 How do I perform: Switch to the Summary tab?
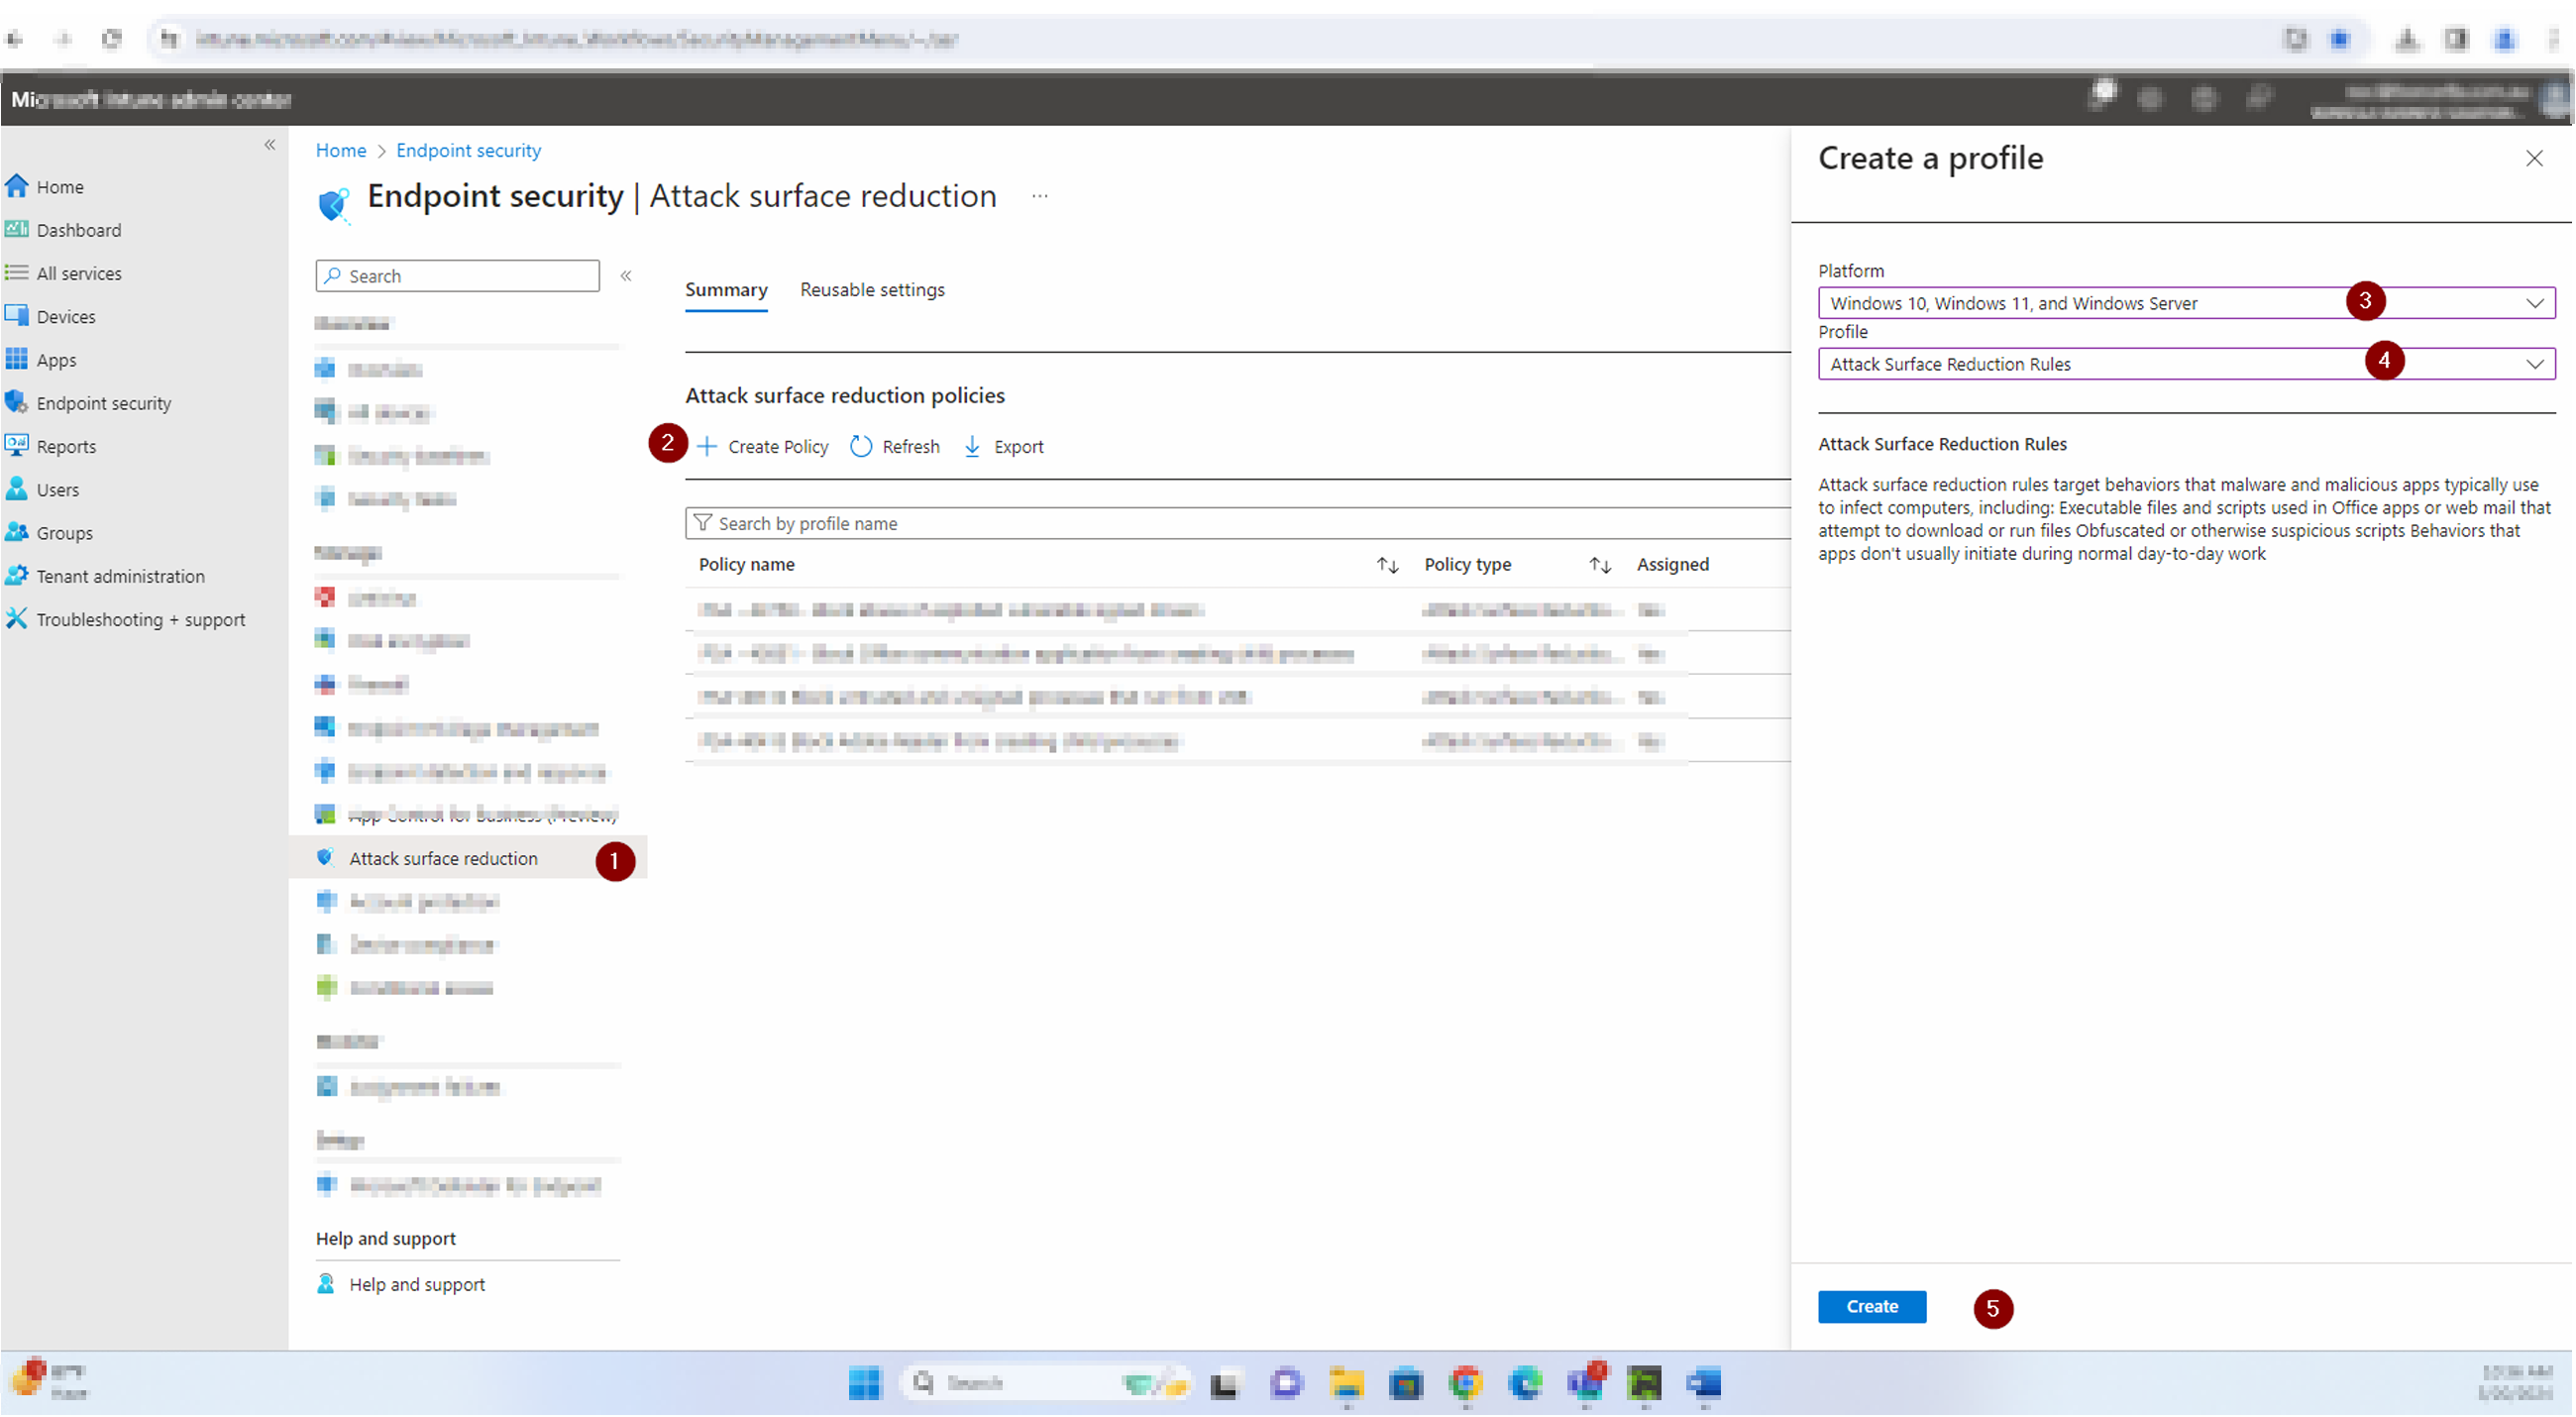point(726,290)
